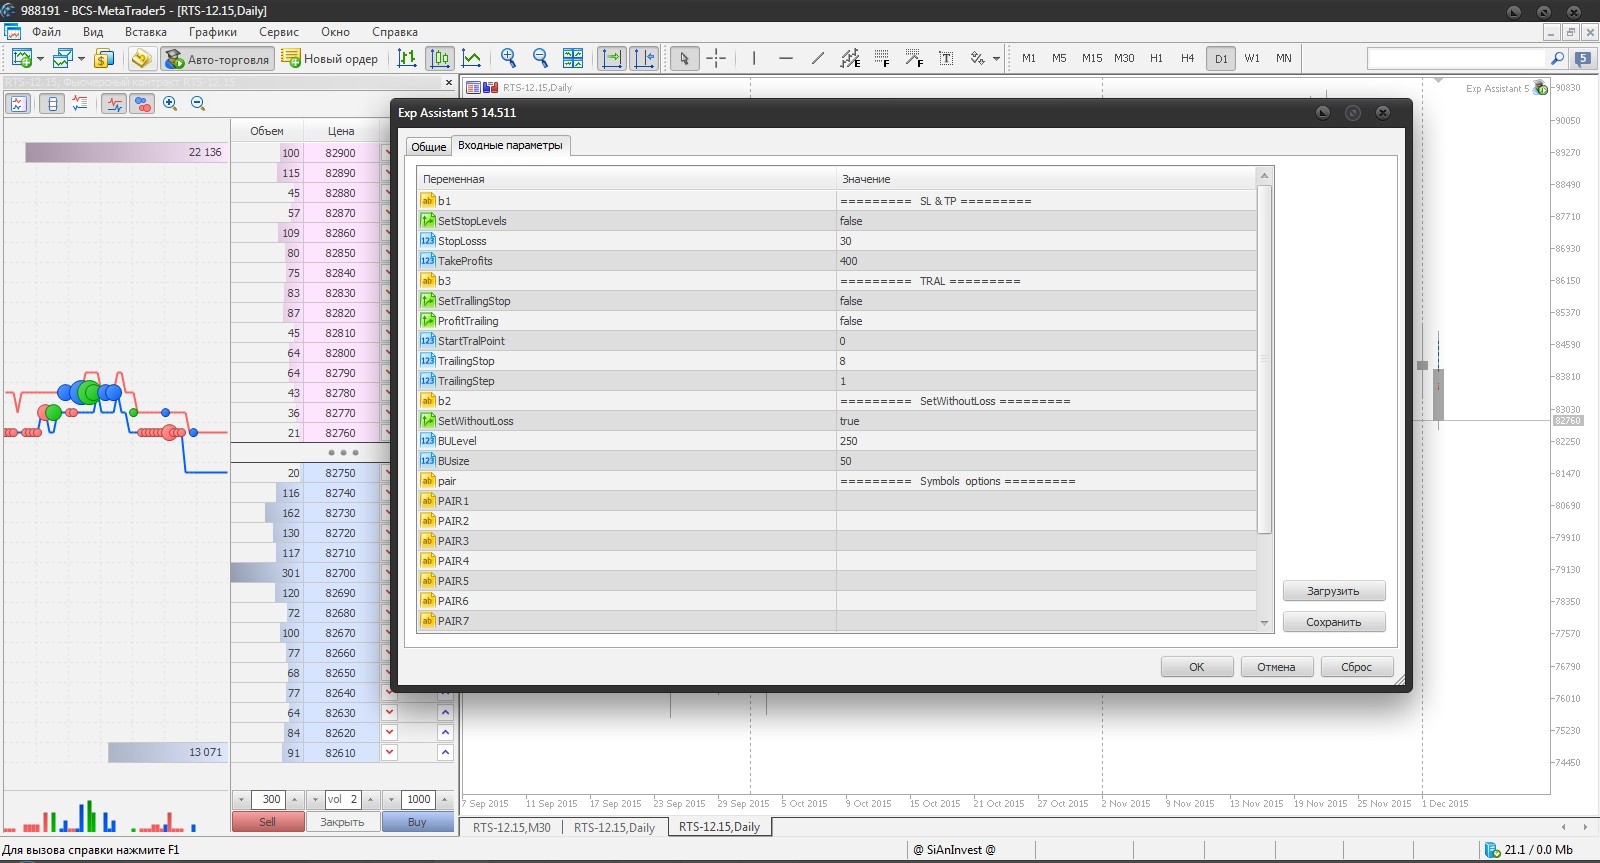
Task: Click Отмена to cancel the dialog
Action: (1276, 667)
